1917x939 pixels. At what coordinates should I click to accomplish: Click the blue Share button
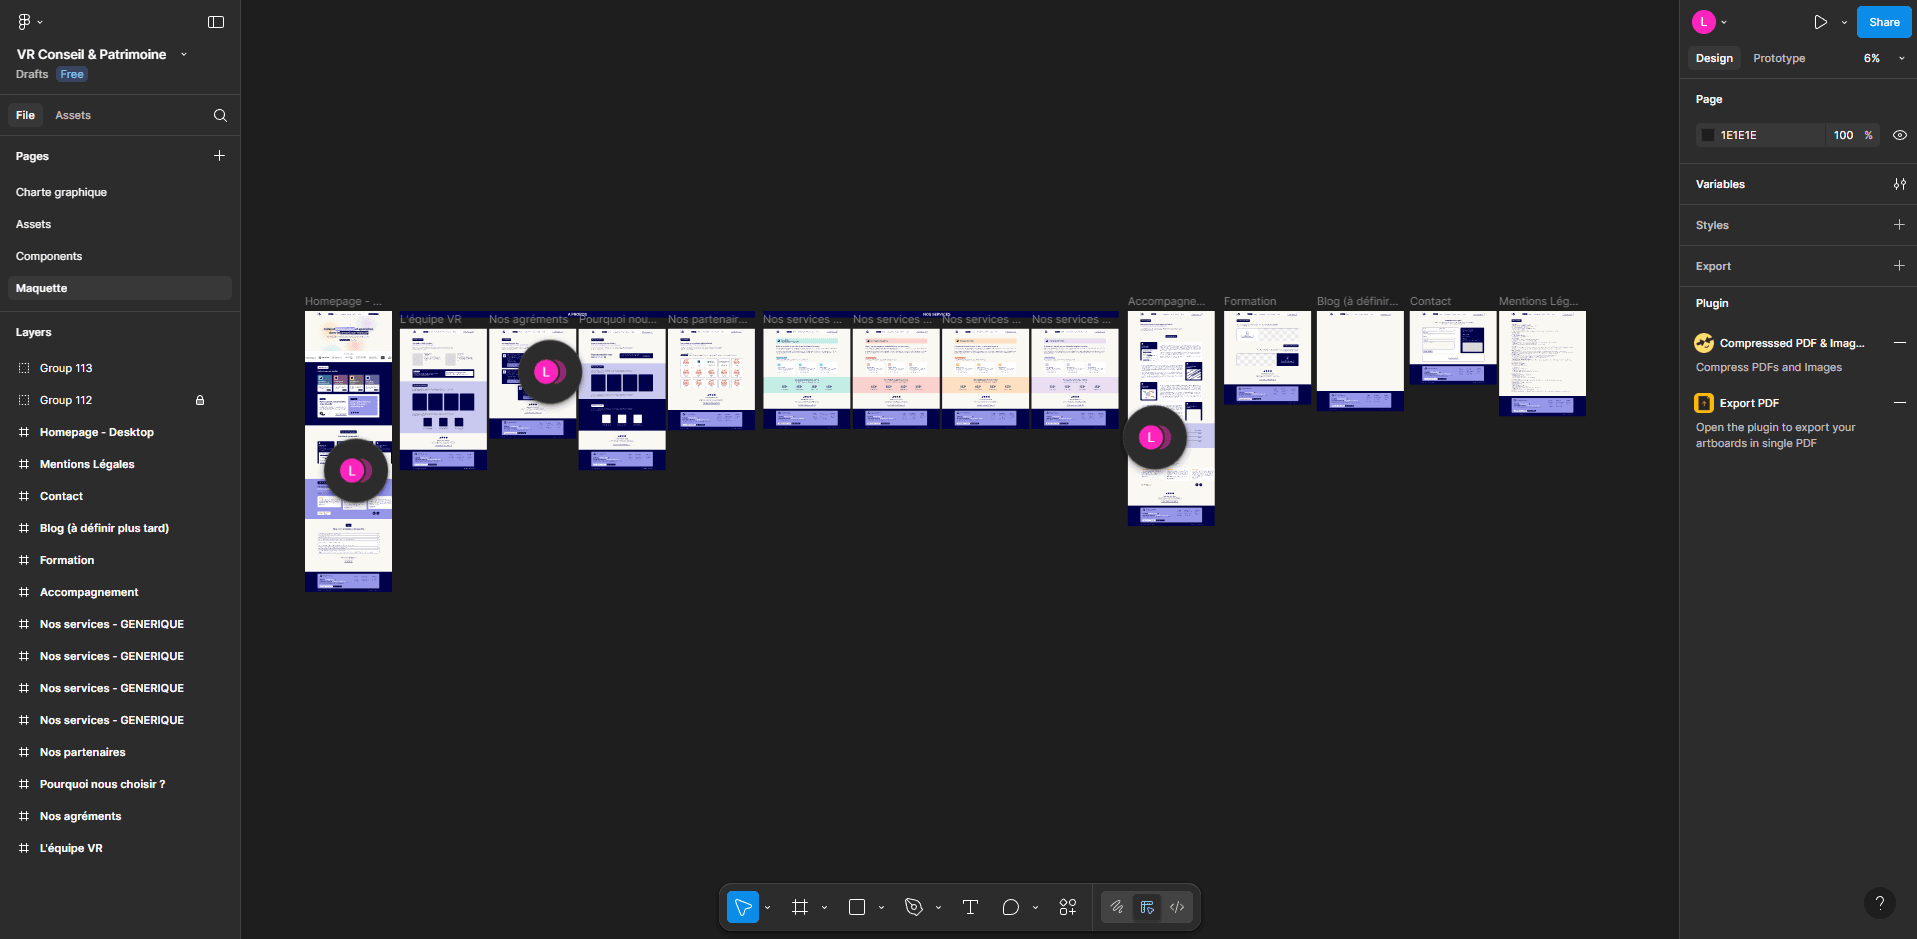(1883, 22)
